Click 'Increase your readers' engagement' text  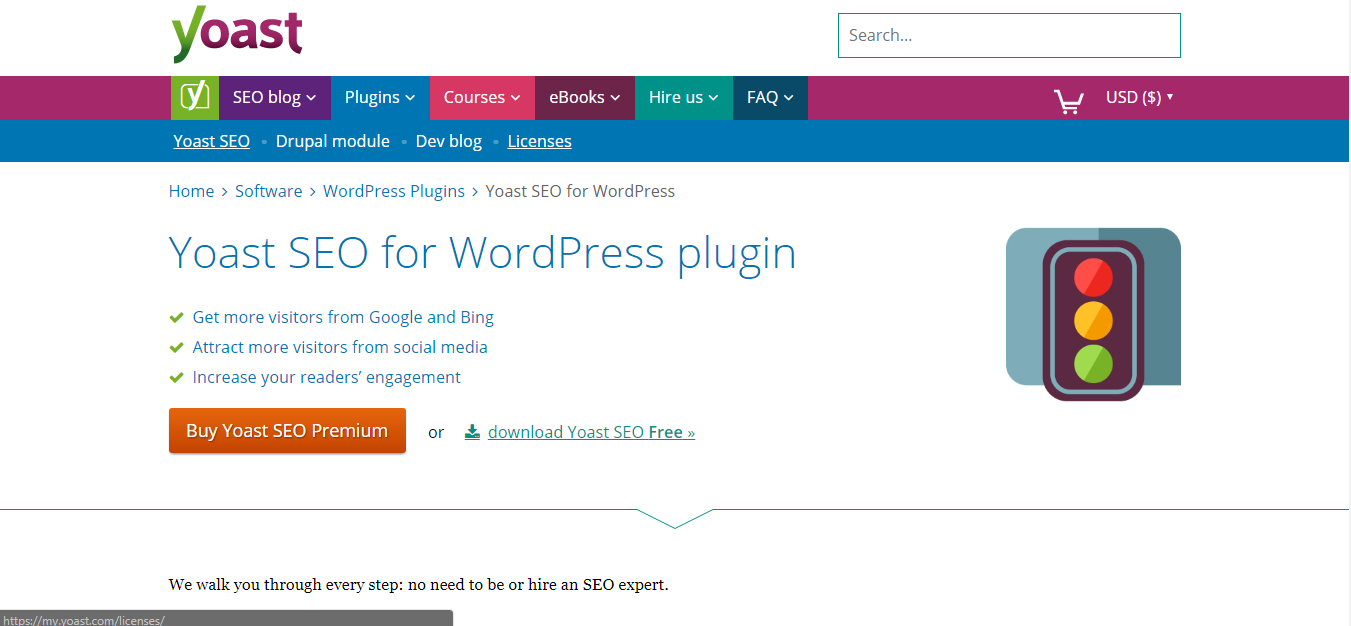pyautogui.click(x=327, y=377)
